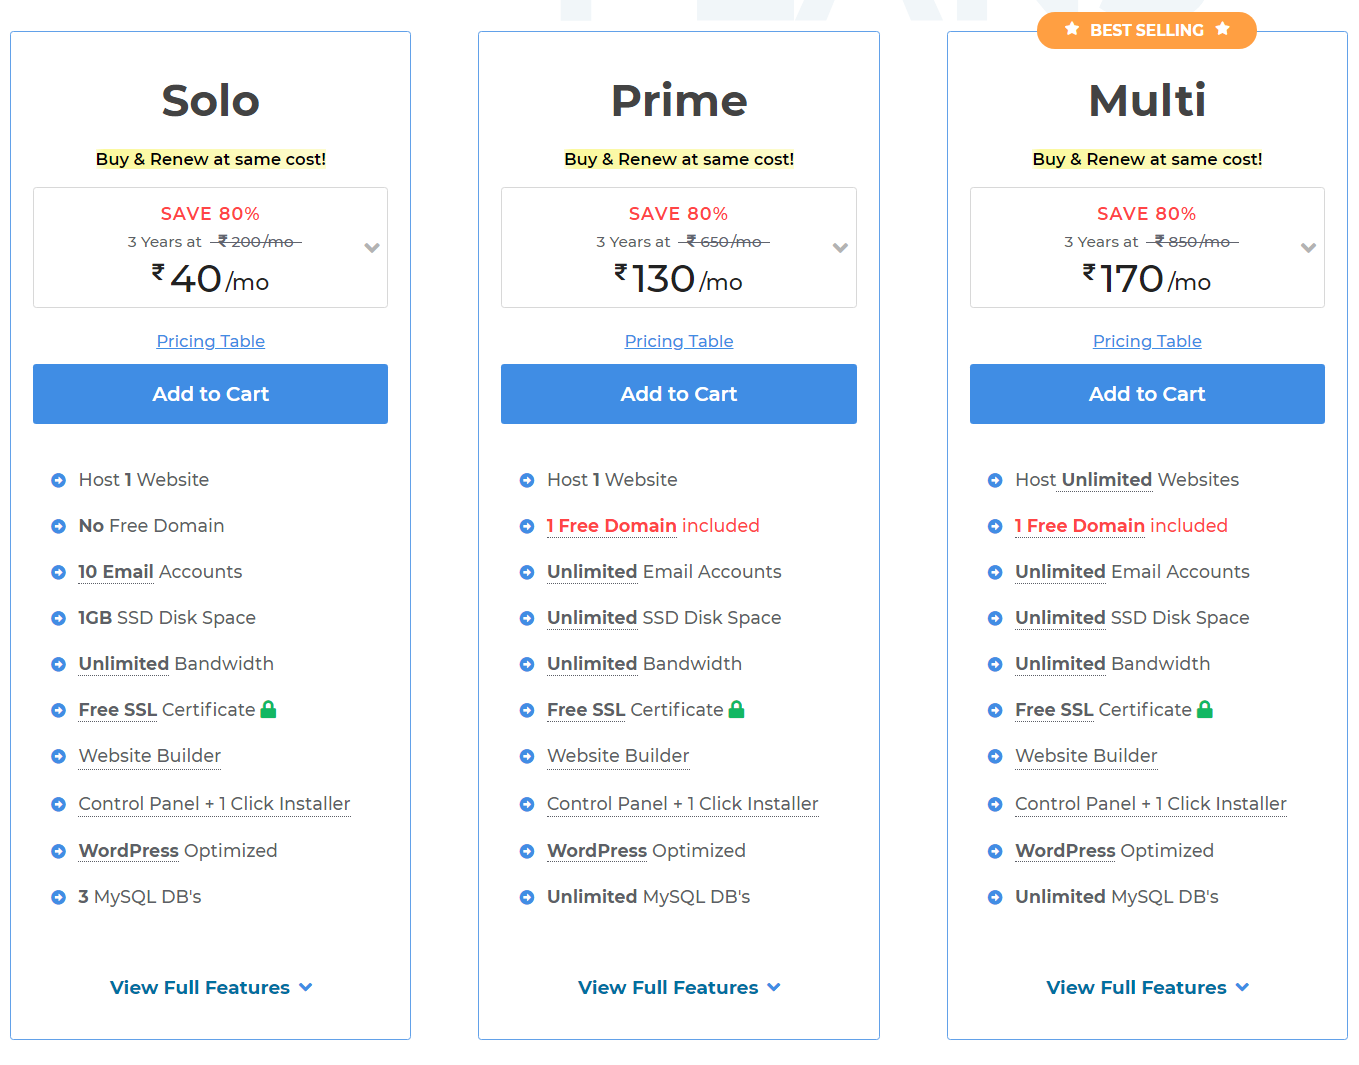The height and width of the screenshot is (1065, 1359).
Task: Click the arrow bullet next to Prime's Unlimited Bandwidth
Action: click(527, 664)
